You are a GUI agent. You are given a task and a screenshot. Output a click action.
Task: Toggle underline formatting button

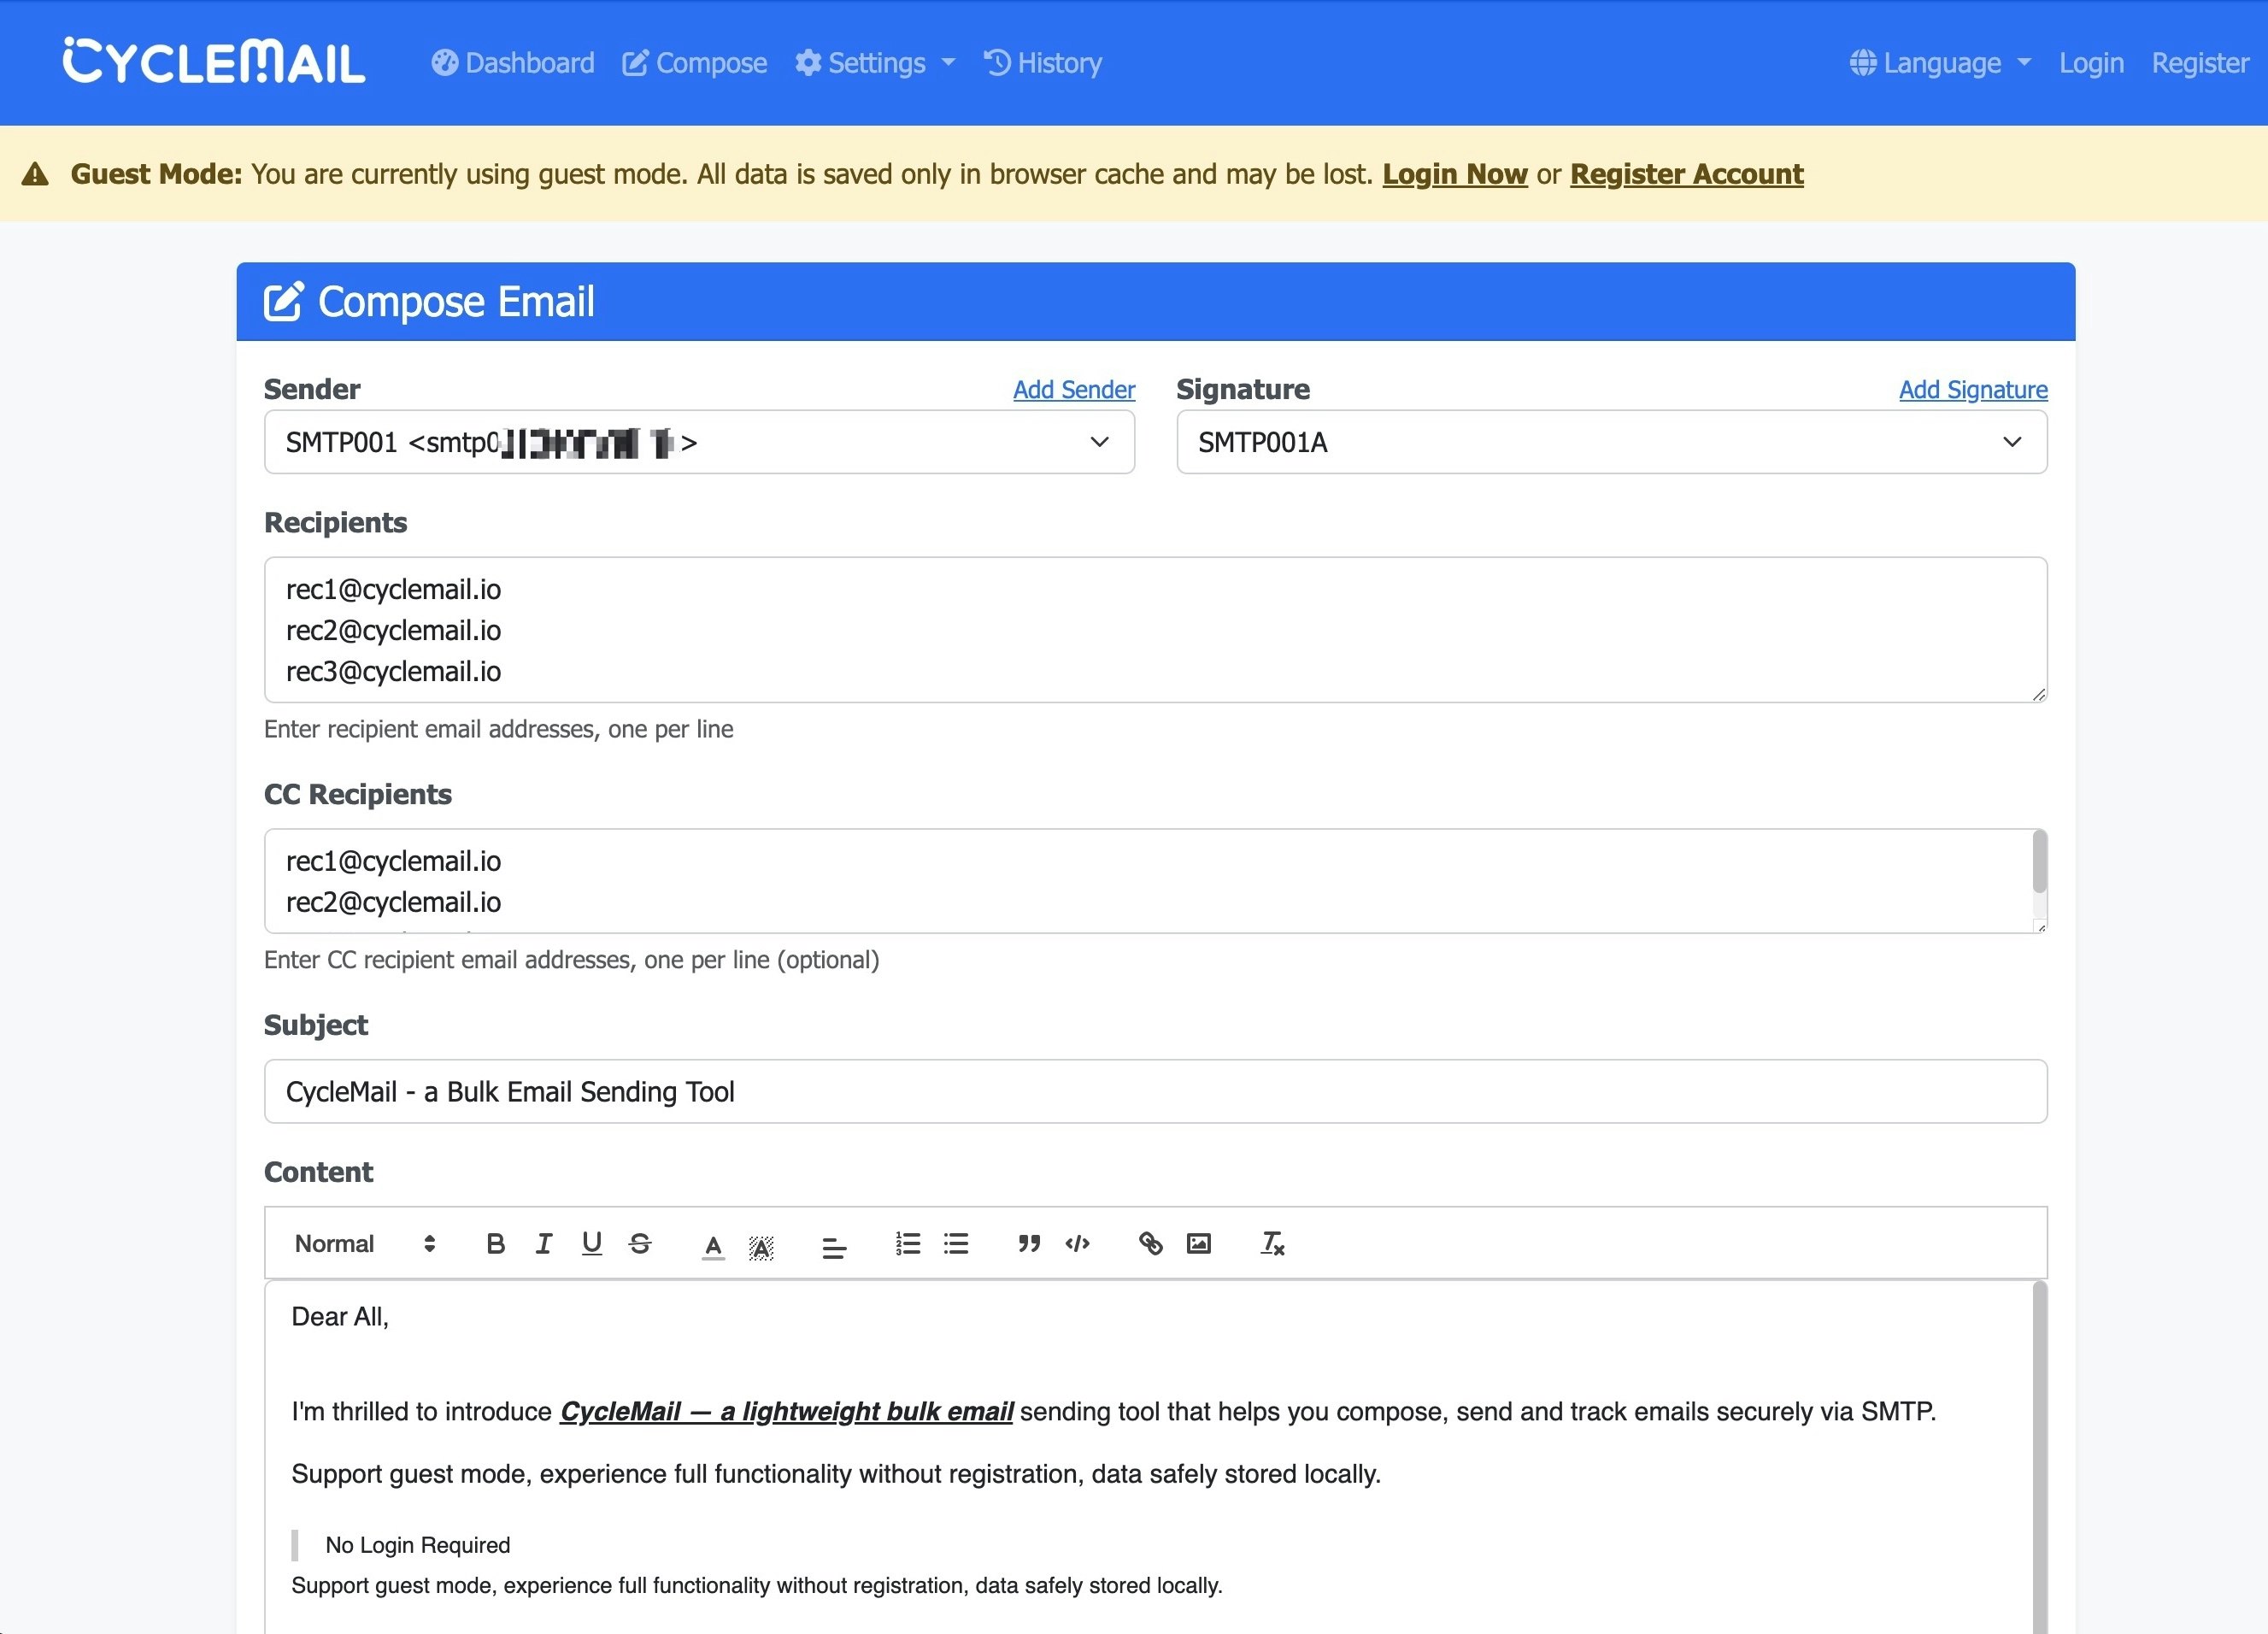pyautogui.click(x=591, y=1243)
